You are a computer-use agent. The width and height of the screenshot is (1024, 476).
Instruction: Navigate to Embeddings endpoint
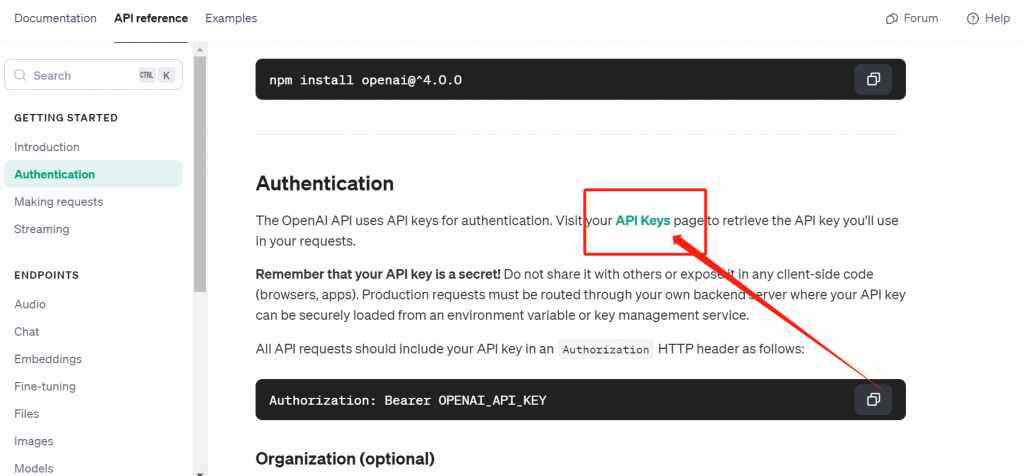coord(48,359)
